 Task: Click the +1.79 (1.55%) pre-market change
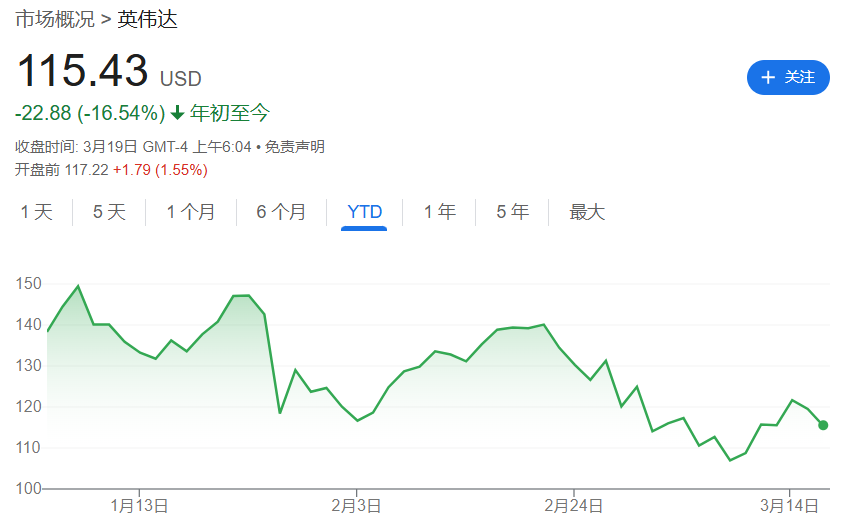point(160,170)
